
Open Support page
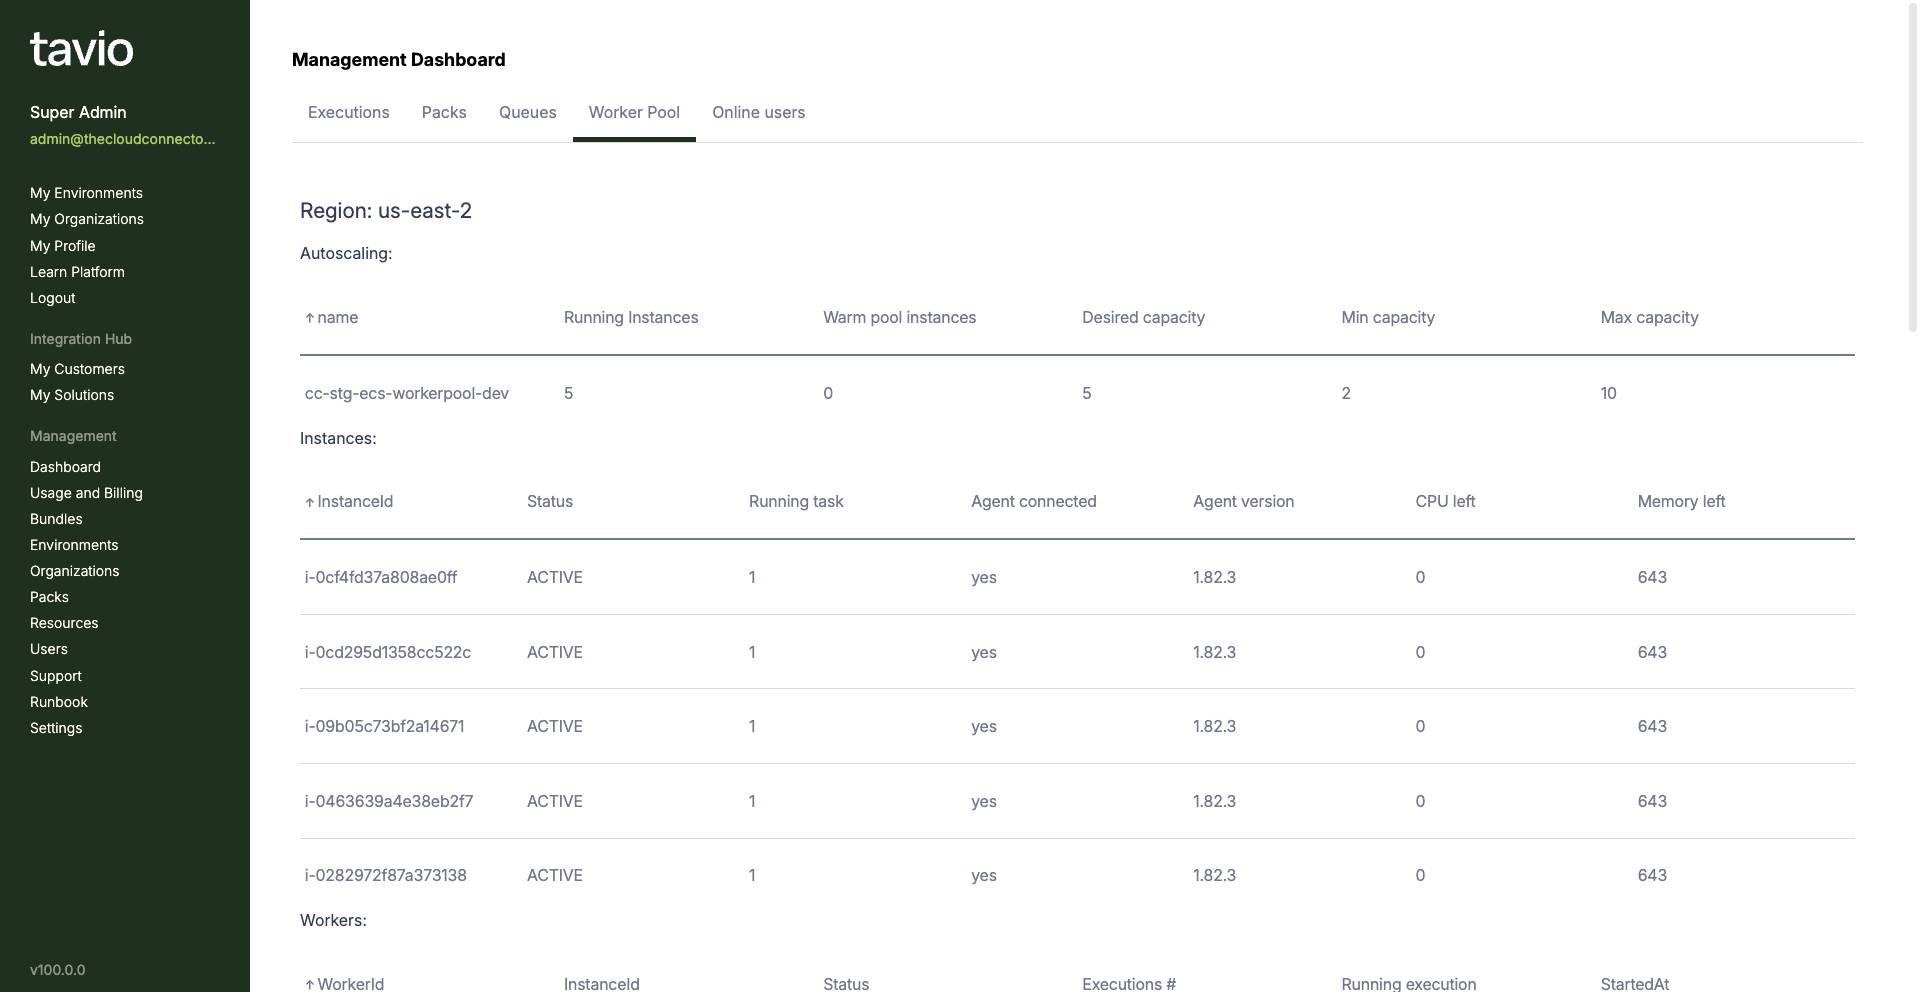coord(56,676)
